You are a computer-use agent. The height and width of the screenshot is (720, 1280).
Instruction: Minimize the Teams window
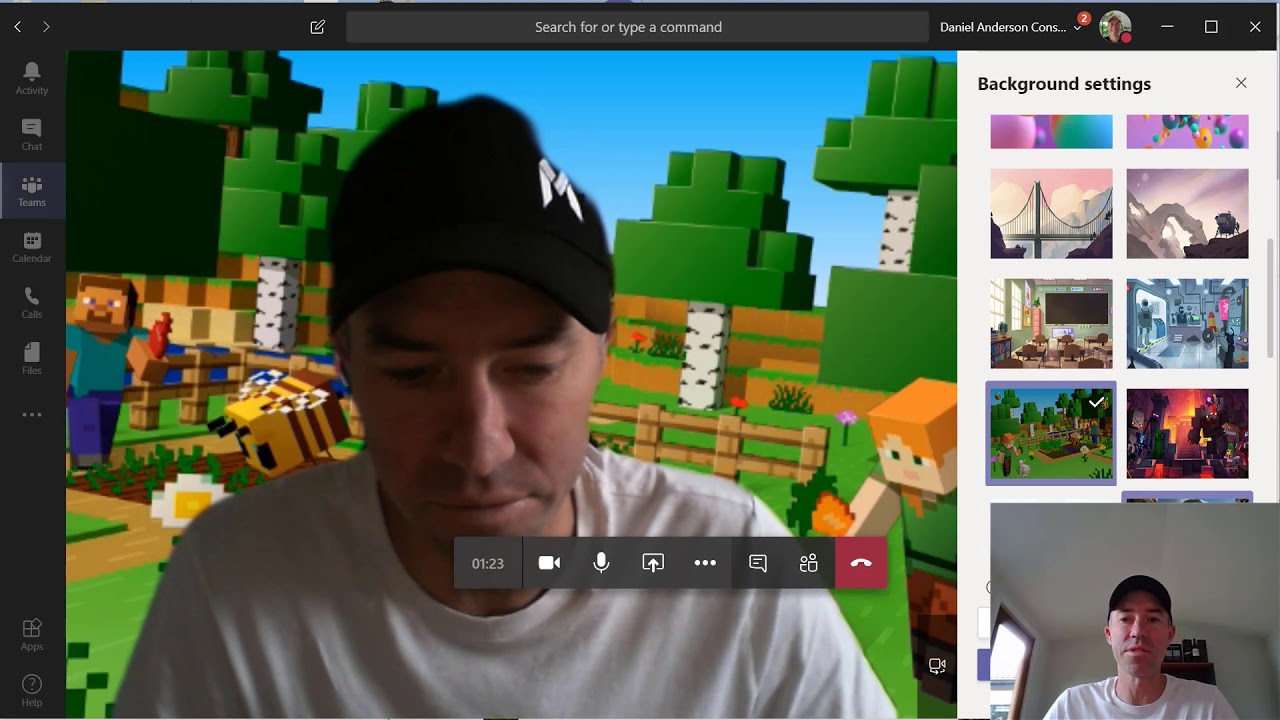(1167, 27)
